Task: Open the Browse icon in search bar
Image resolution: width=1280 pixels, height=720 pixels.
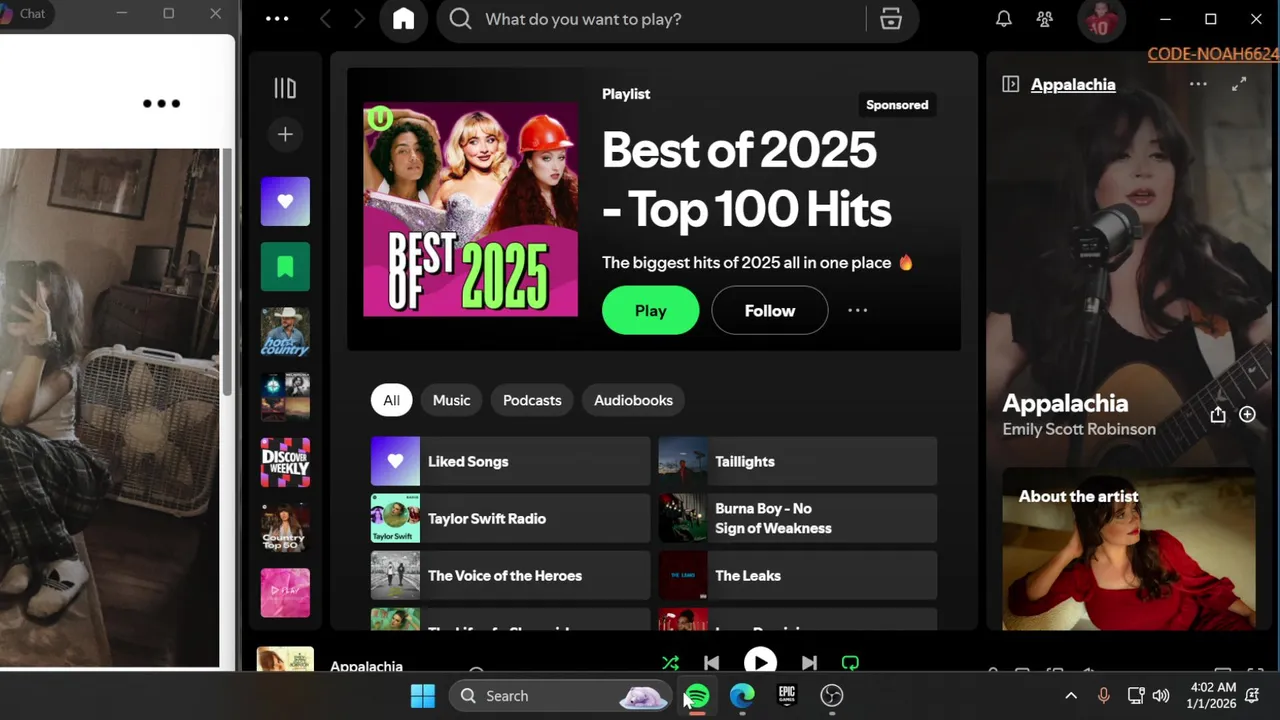Action: click(891, 19)
